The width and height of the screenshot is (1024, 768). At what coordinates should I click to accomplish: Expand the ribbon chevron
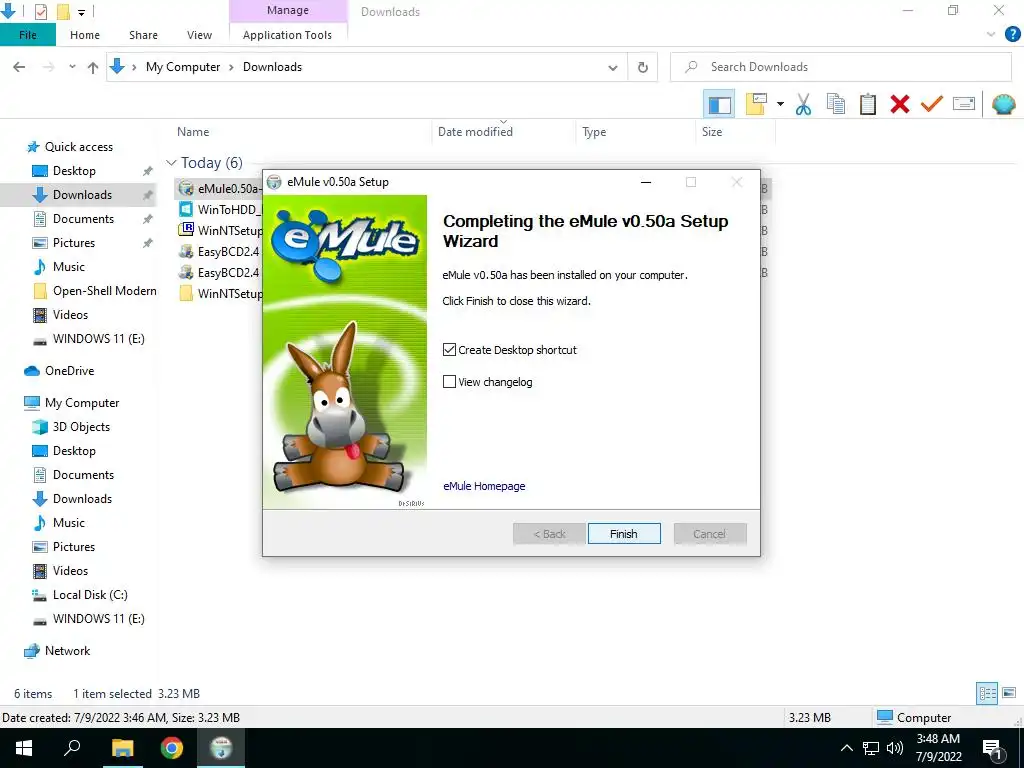pos(991,35)
